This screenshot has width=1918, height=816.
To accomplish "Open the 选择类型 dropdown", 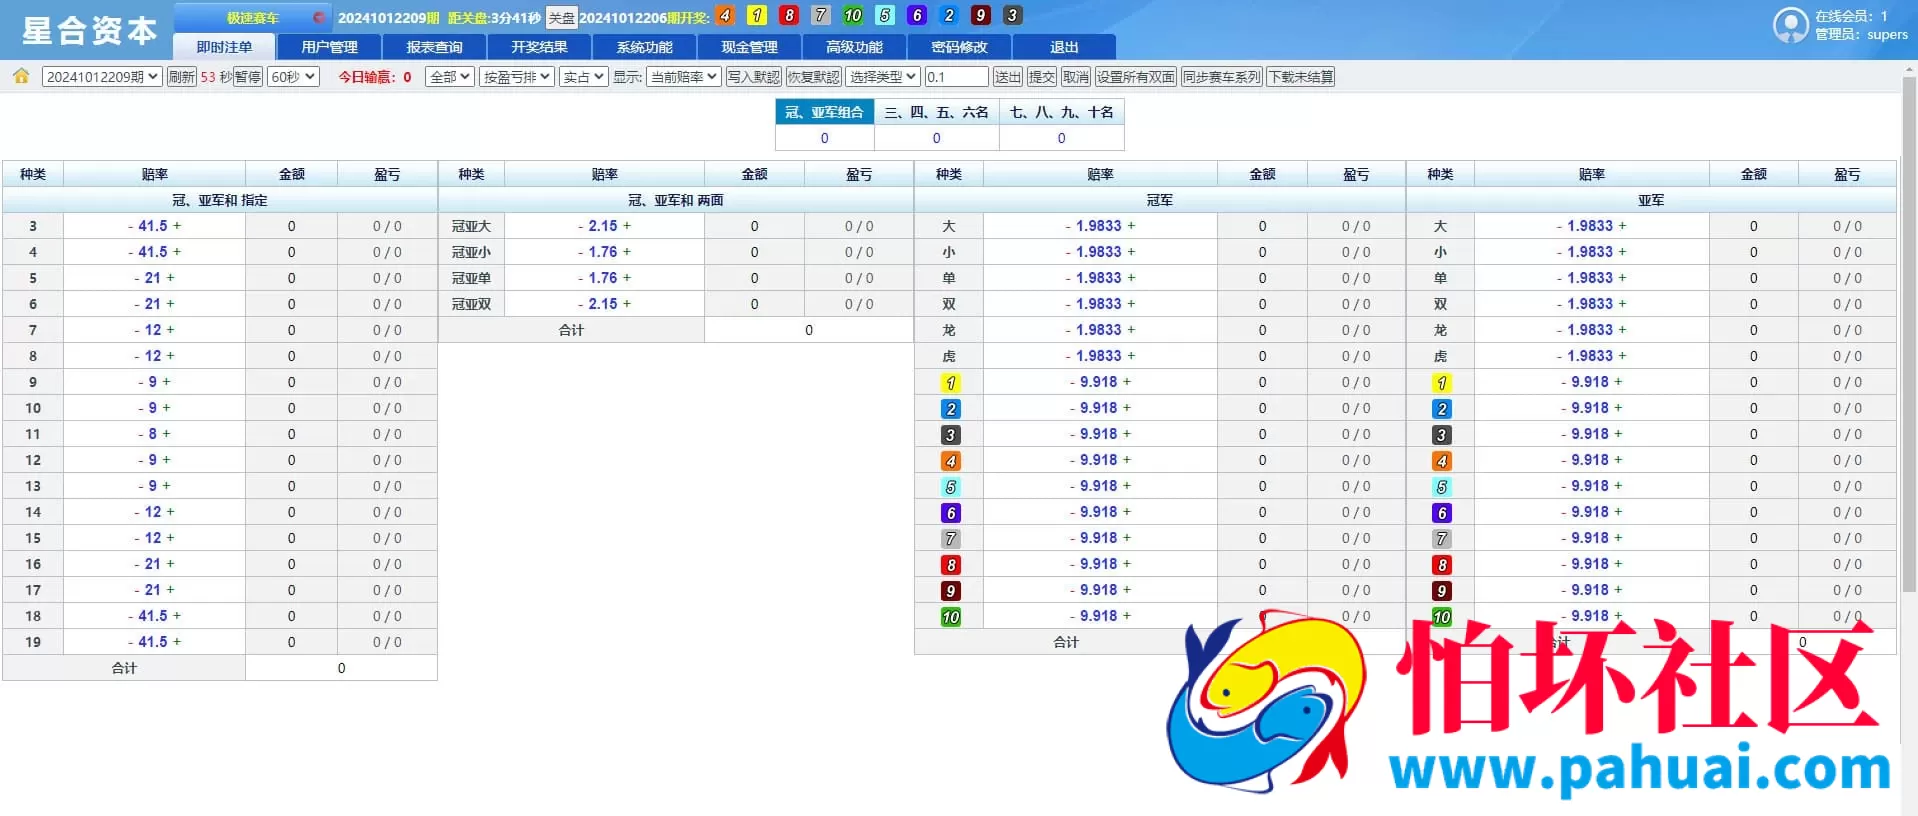I will click(882, 77).
